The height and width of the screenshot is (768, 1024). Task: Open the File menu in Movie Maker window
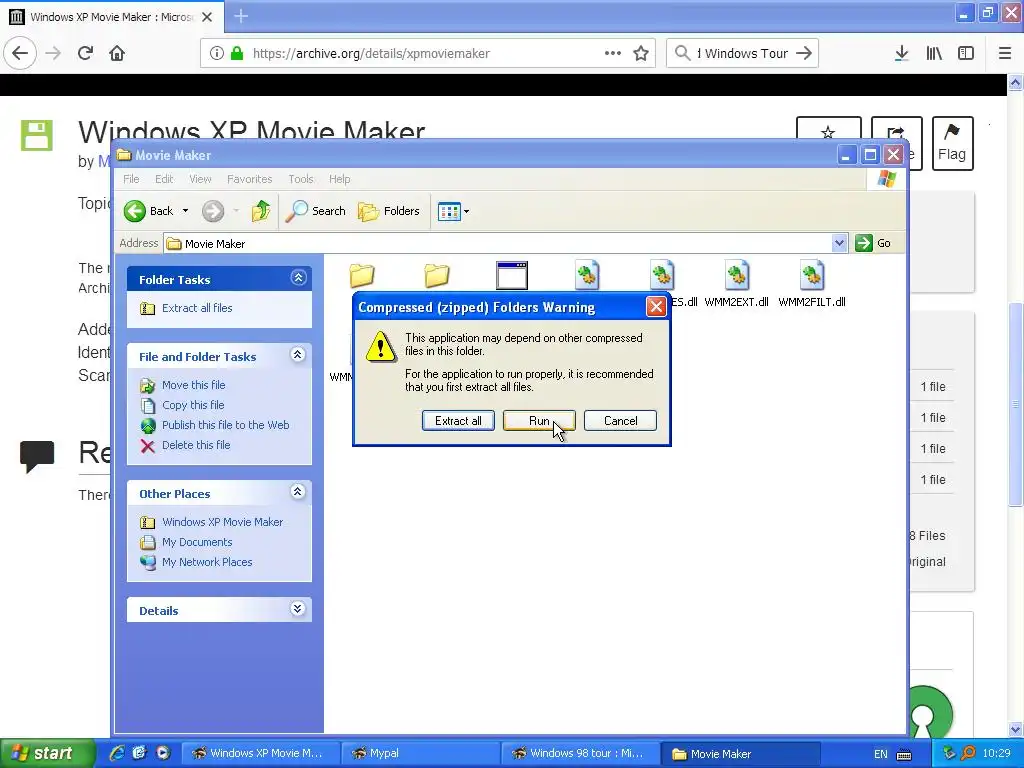tap(131, 179)
